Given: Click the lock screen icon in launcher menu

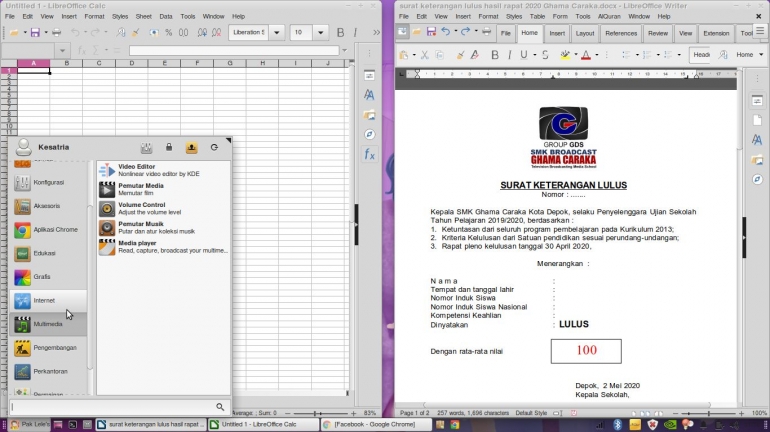Looking at the screenshot, I should (x=169, y=147).
